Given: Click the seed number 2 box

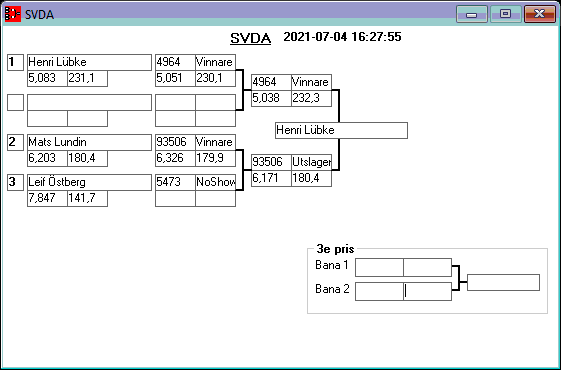Looking at the screenshot, I should (15, 142).
